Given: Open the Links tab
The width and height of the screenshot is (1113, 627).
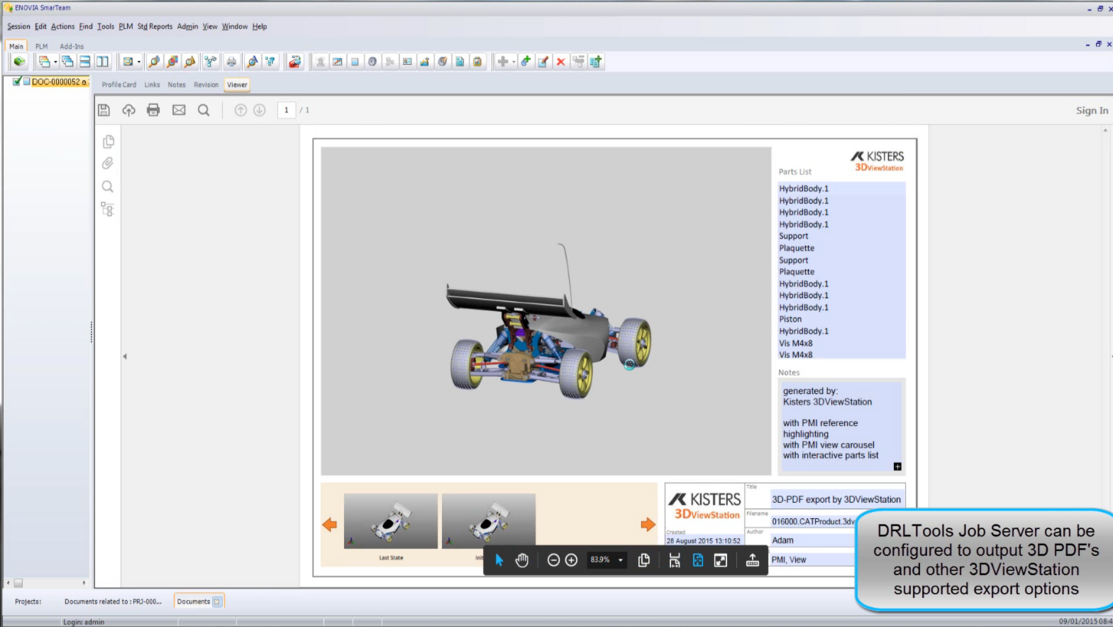Looking at the screenshot, I should click(152, 84).
